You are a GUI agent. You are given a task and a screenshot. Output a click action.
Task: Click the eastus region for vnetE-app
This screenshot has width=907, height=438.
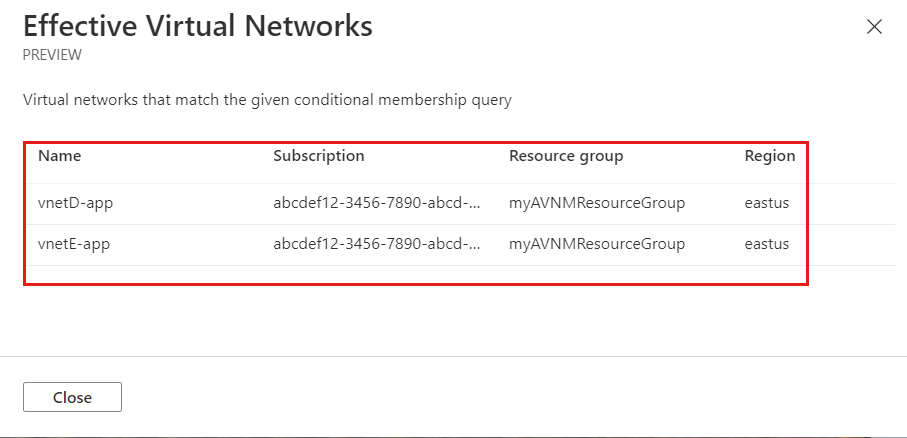[767, 244]
